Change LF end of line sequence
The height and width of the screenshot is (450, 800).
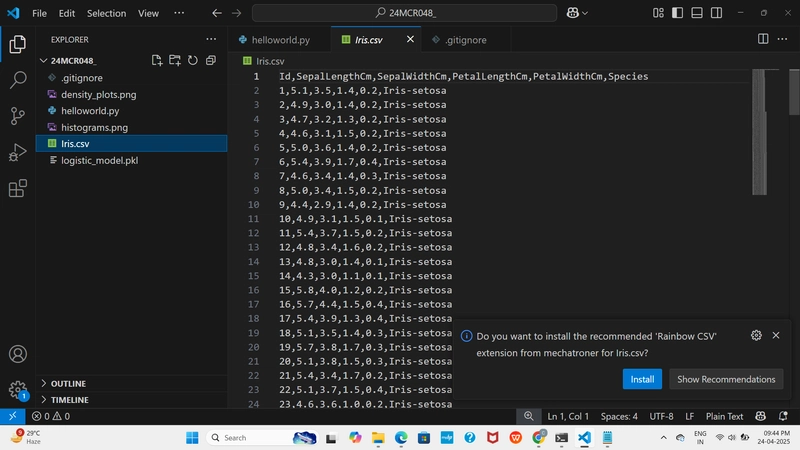(689, 416)
